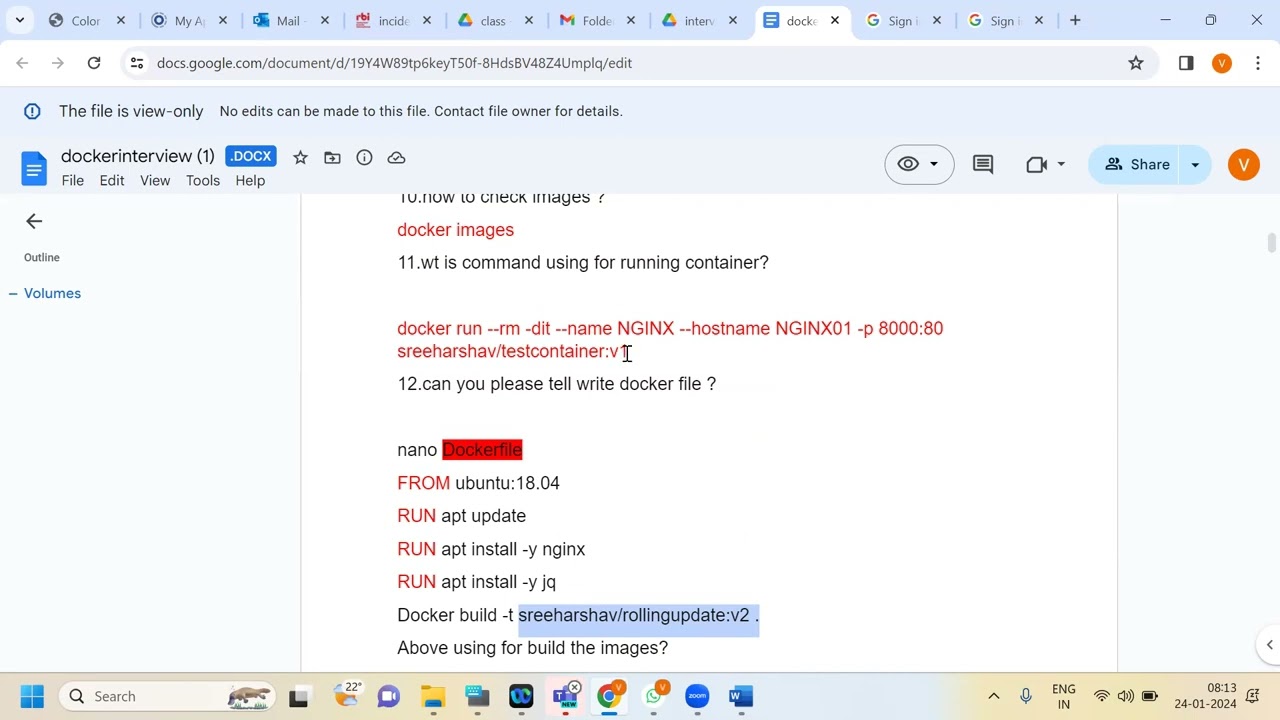
Task: Open Zoom from the taskbar
Action: click(x=697, y=696)
